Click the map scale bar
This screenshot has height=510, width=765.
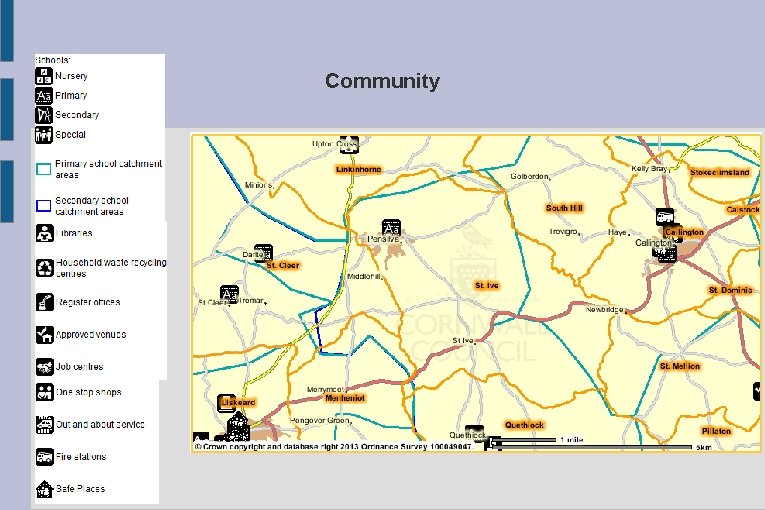tap(592, 443)
